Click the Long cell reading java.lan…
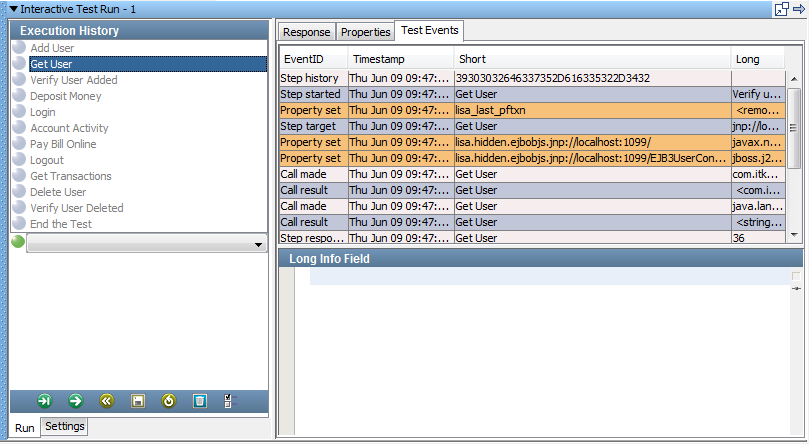The image size is (809, 444). (758, 206)
